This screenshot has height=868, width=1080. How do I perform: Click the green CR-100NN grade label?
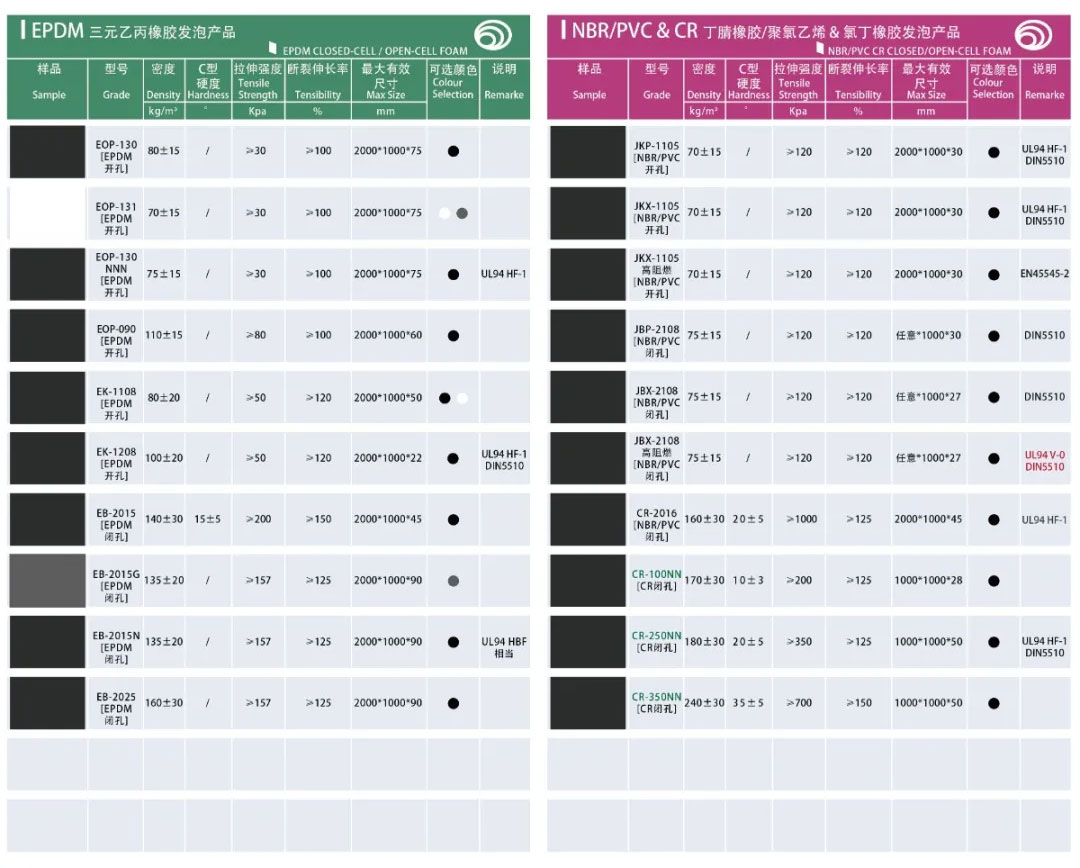[656, 574]
